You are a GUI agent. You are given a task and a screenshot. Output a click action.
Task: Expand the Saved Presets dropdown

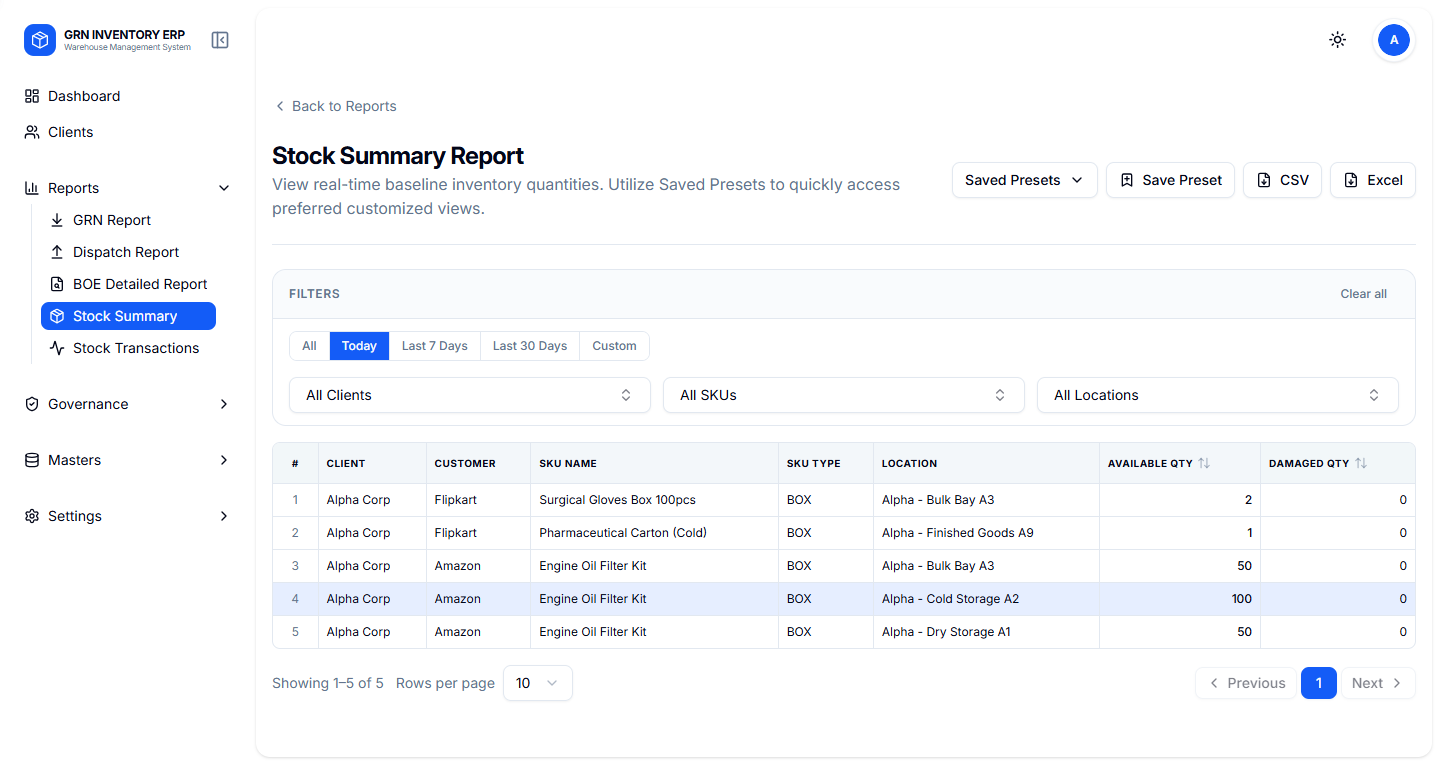[x=1024, y=180]
